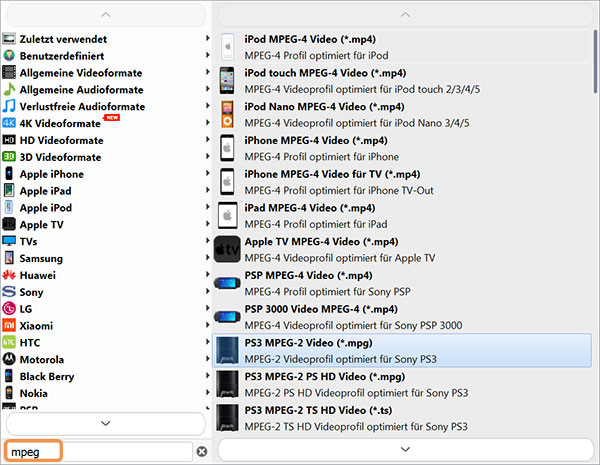Click the profile list vertical scrollbar
Viewport: 600px width, 465px height.
tap(595, 61)
